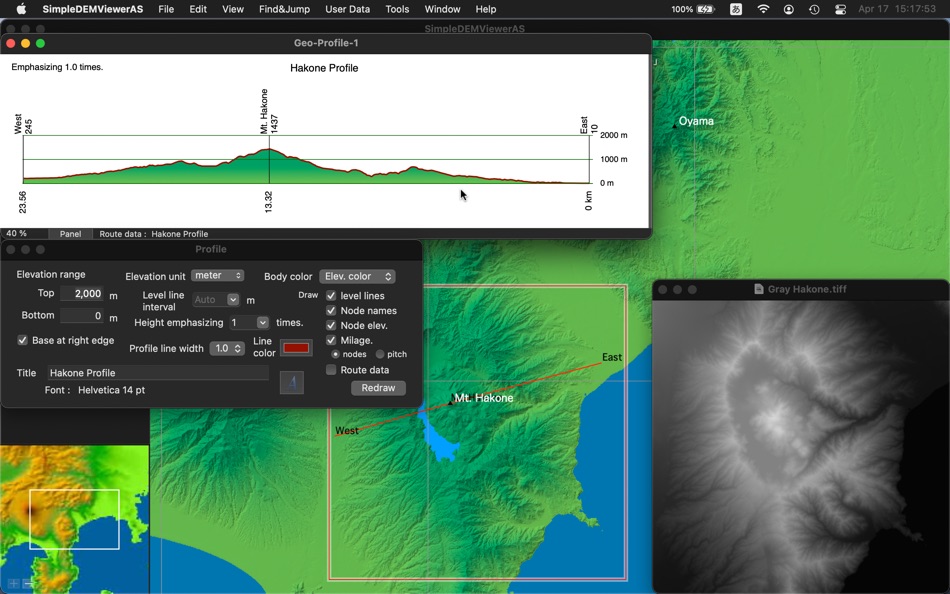Image resolution: width=950 pixels, height=594 pixels.
Task: Click the Font : Helvetica 14 pt text
Action: point(95,390)
